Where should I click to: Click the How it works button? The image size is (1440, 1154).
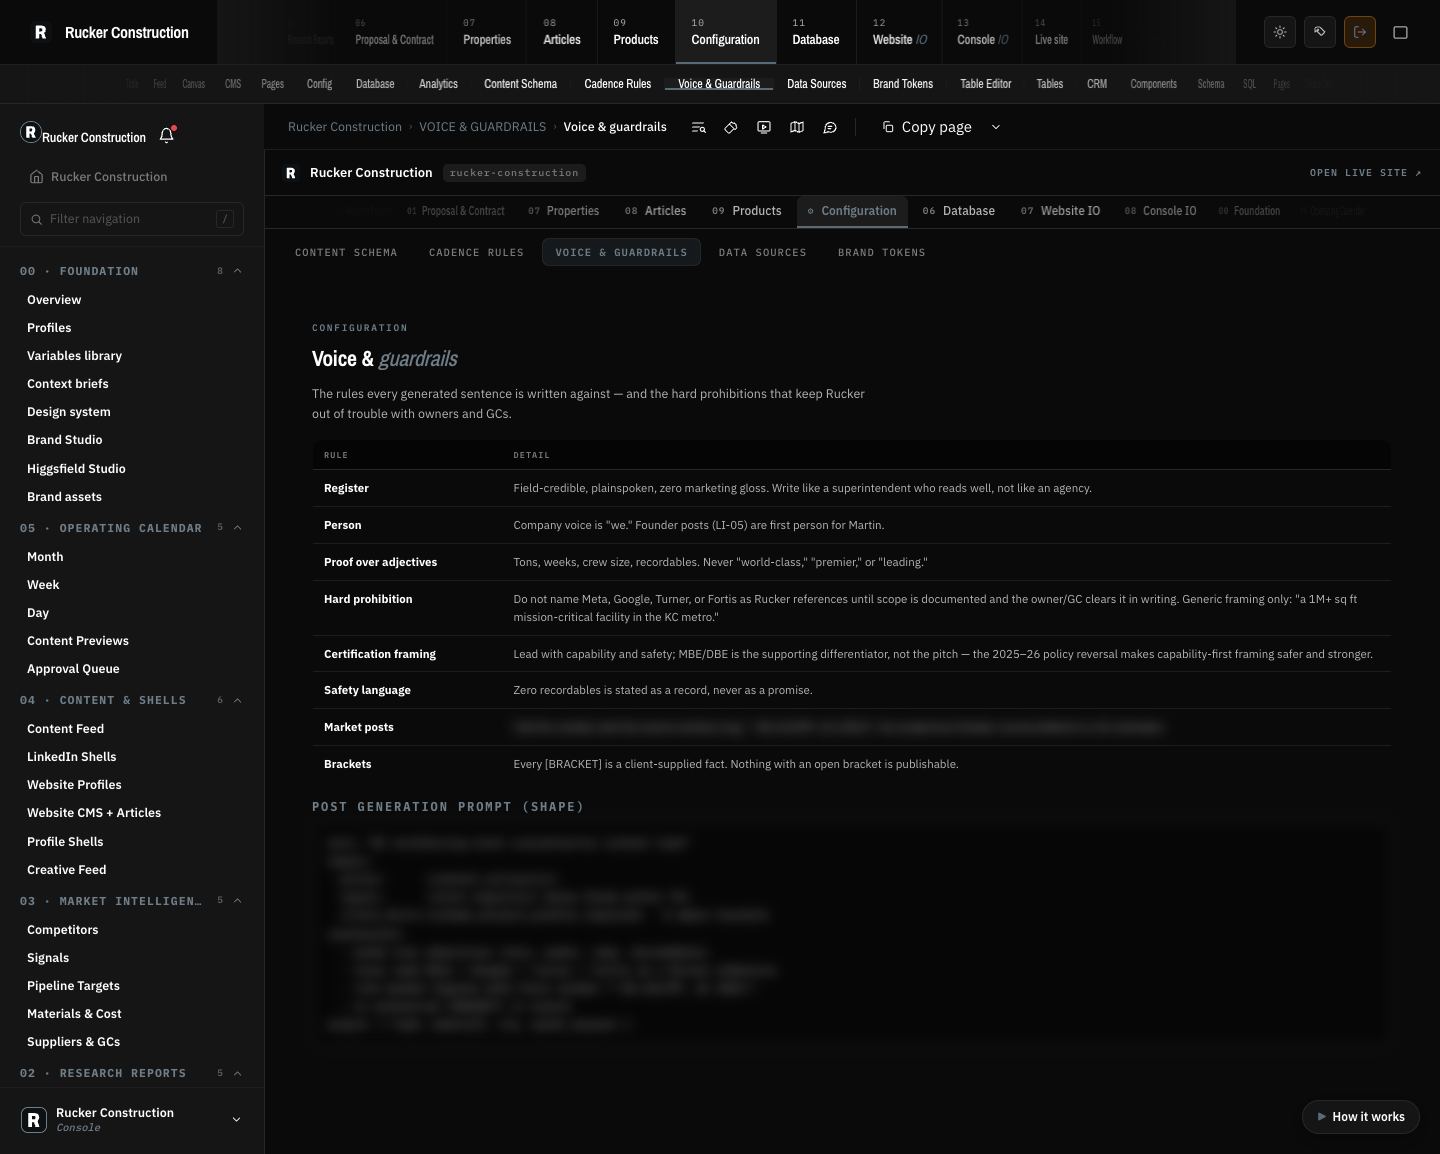click(1361, 1117)
